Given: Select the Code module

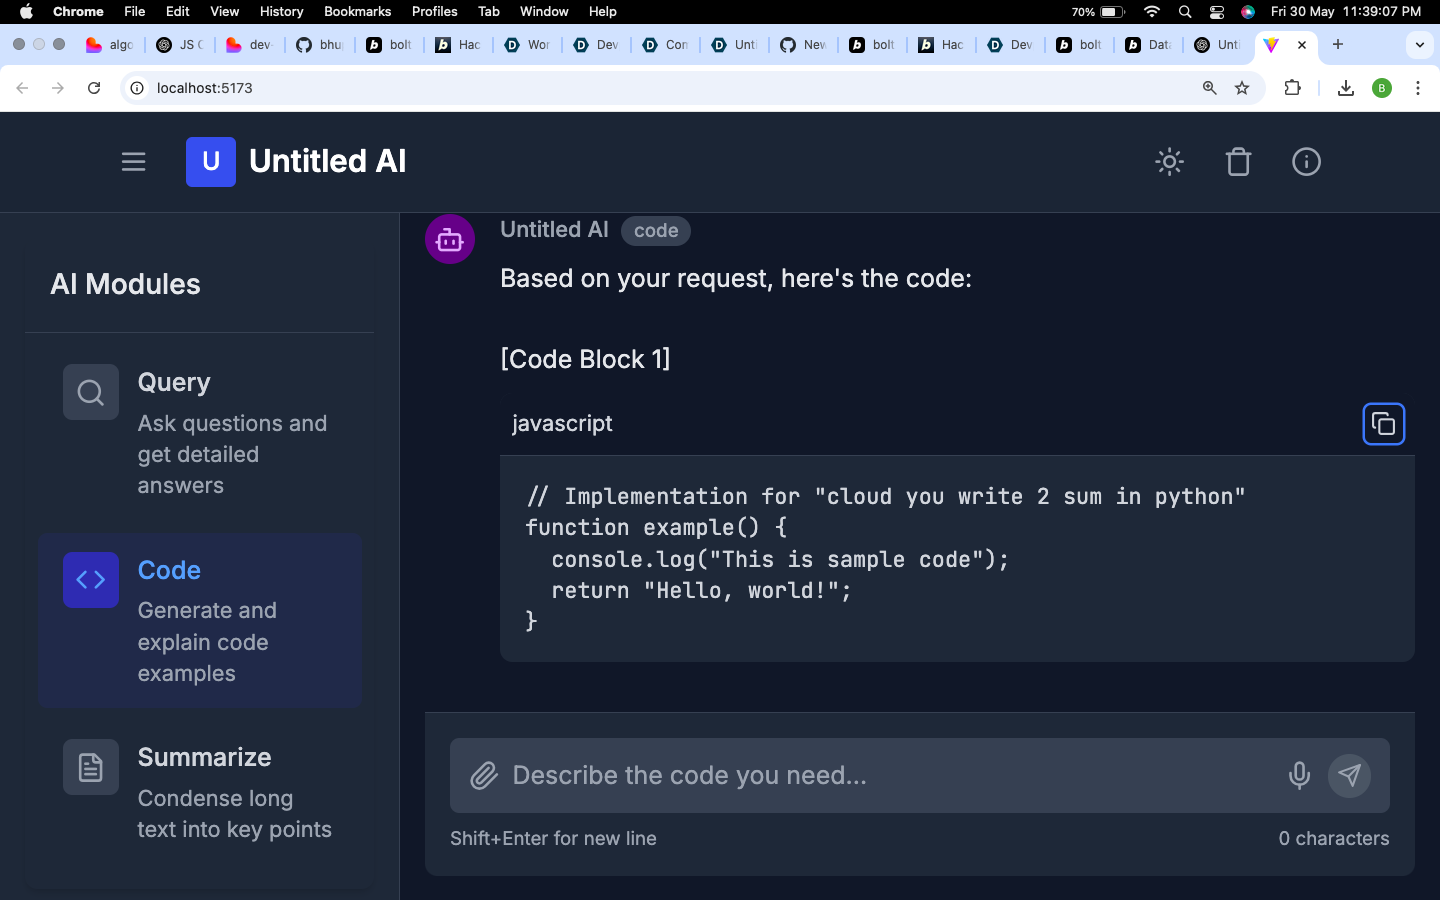Looking at the screenshot, I should pos(200,621).
